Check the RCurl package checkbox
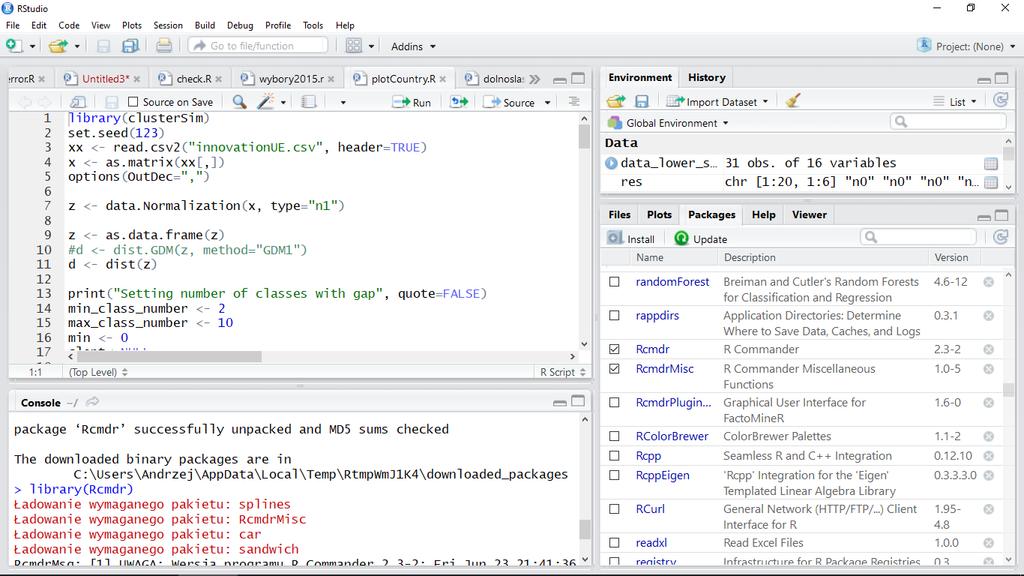This screenshot has width=1024, height=576. tap(614, 509)
